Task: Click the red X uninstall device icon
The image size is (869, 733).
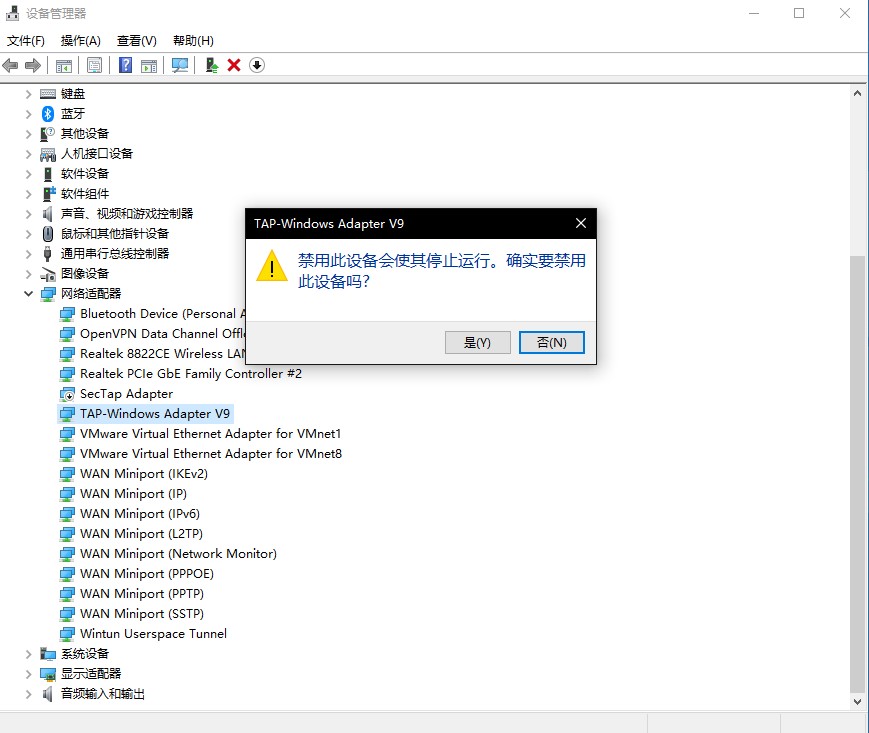Action: [234, 65]
